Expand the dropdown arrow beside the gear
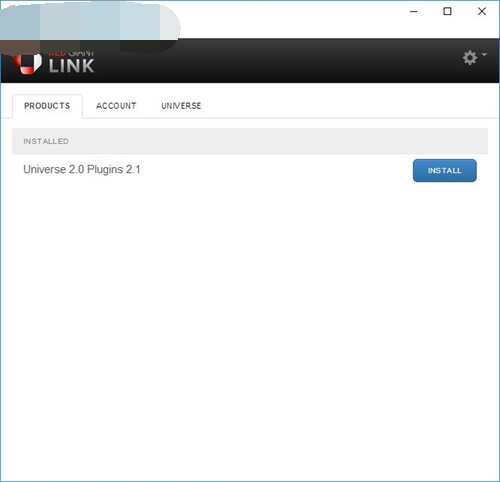The width and height of the screenshot is (500, 482). 484,54
